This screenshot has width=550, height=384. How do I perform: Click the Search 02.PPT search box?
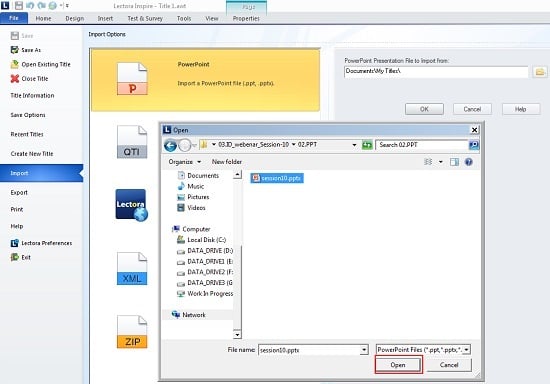tap(422, 145)
